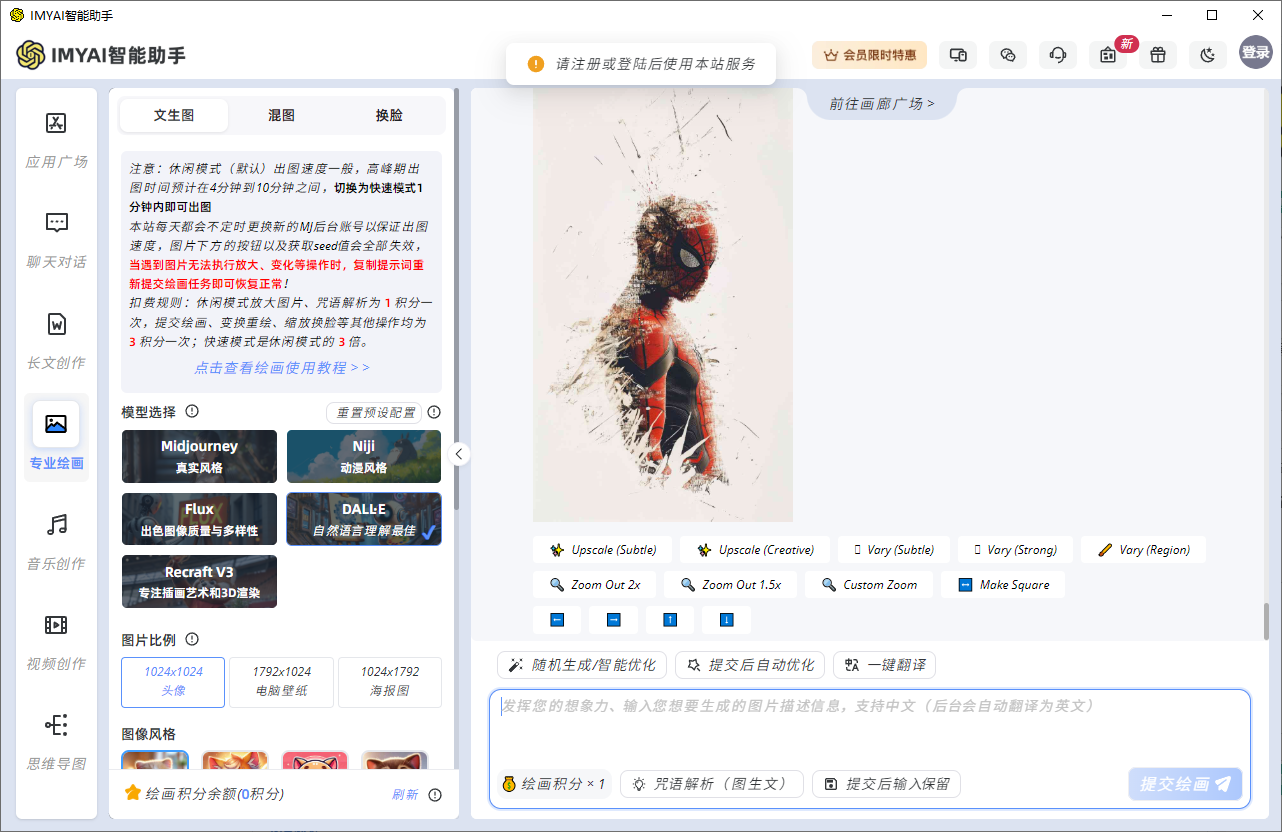
Task: Click the generated Spider-Man image
Action: [663, 305]
